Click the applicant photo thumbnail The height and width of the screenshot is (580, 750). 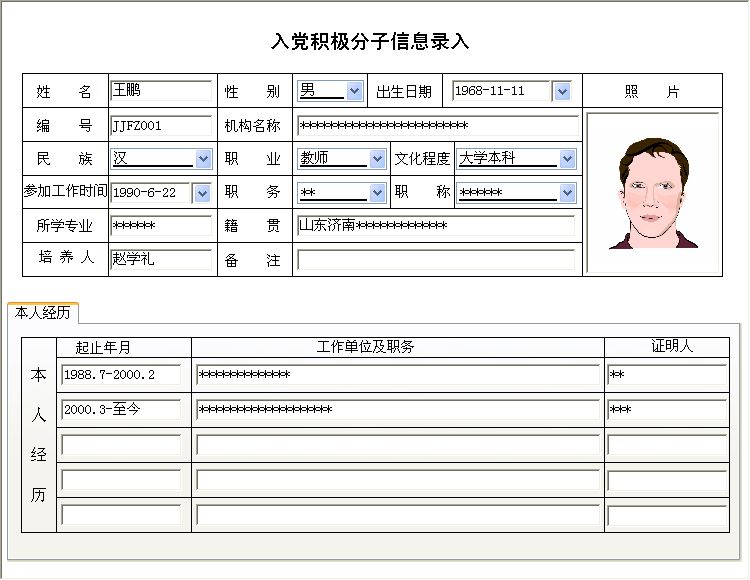coord(652,193)
